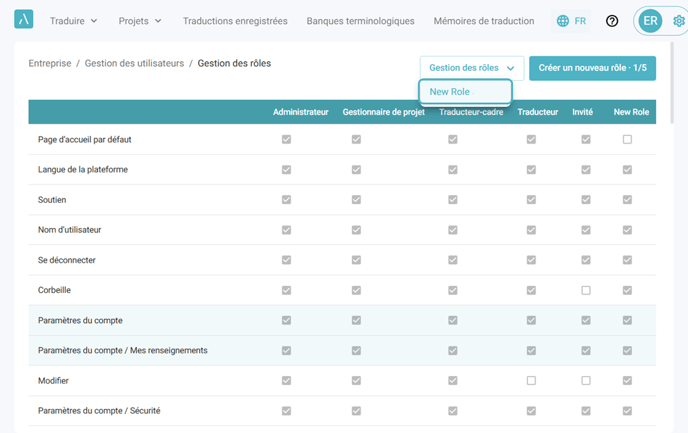Open the help question mark icon
Image resolution: width=688 pixels, height=433 pixels.
pos(612,21)
